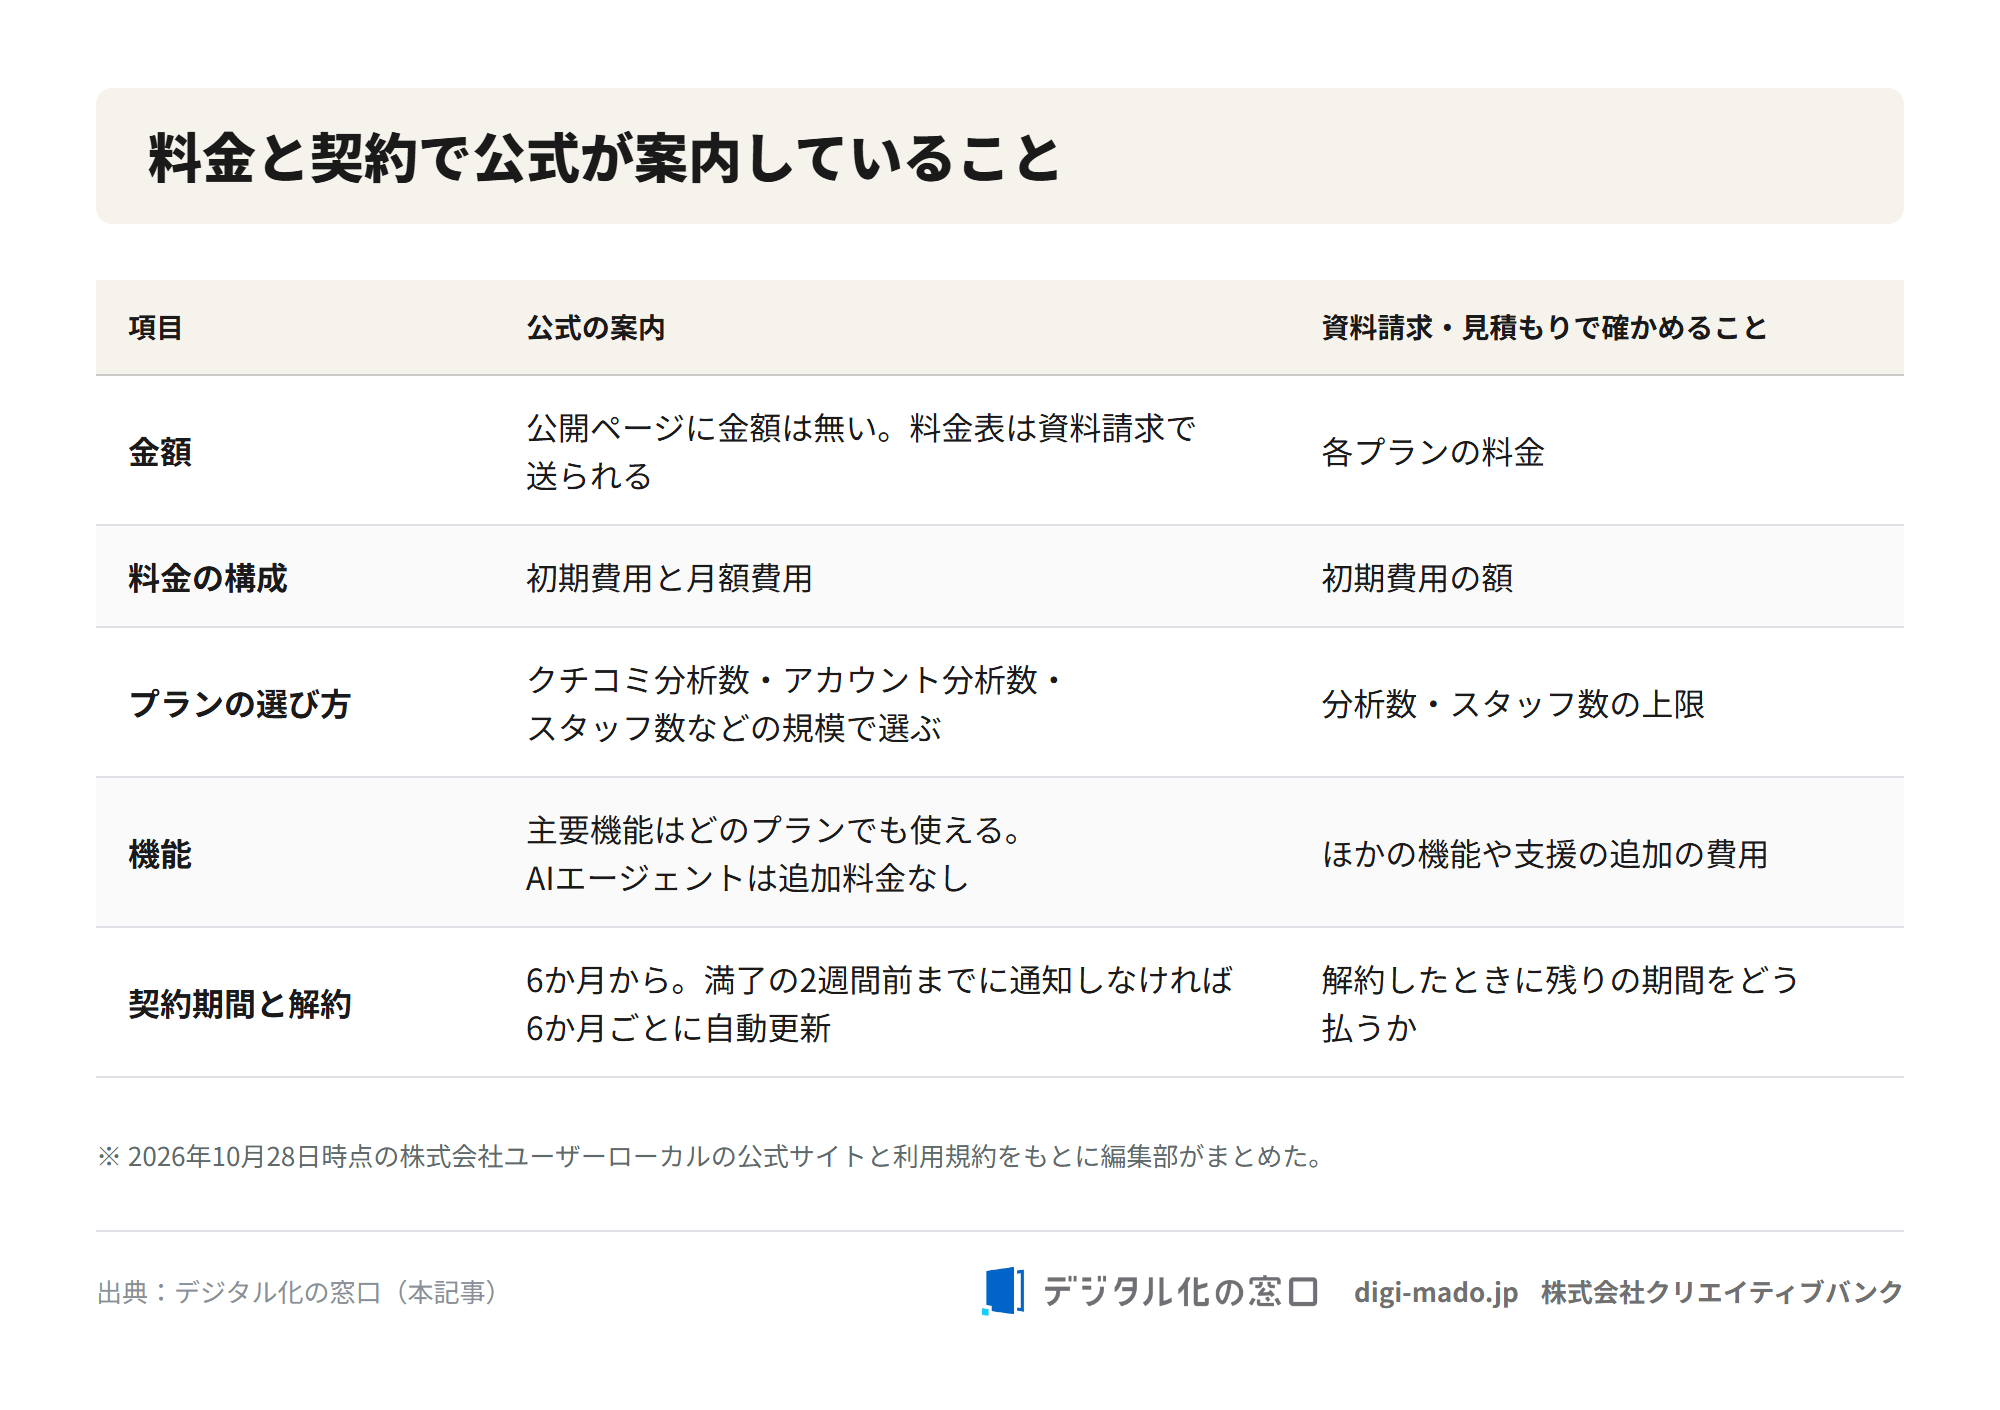Click the 機能 row label
The image size is (2000, 1410).
160,855
